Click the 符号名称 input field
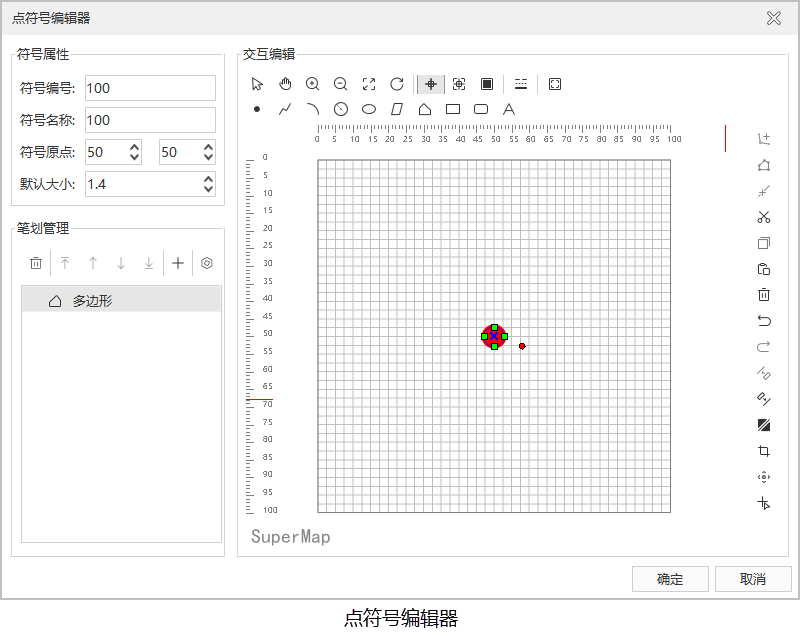Screen dimensions: 800x638 pyautogui.click(x=150, y=120)
